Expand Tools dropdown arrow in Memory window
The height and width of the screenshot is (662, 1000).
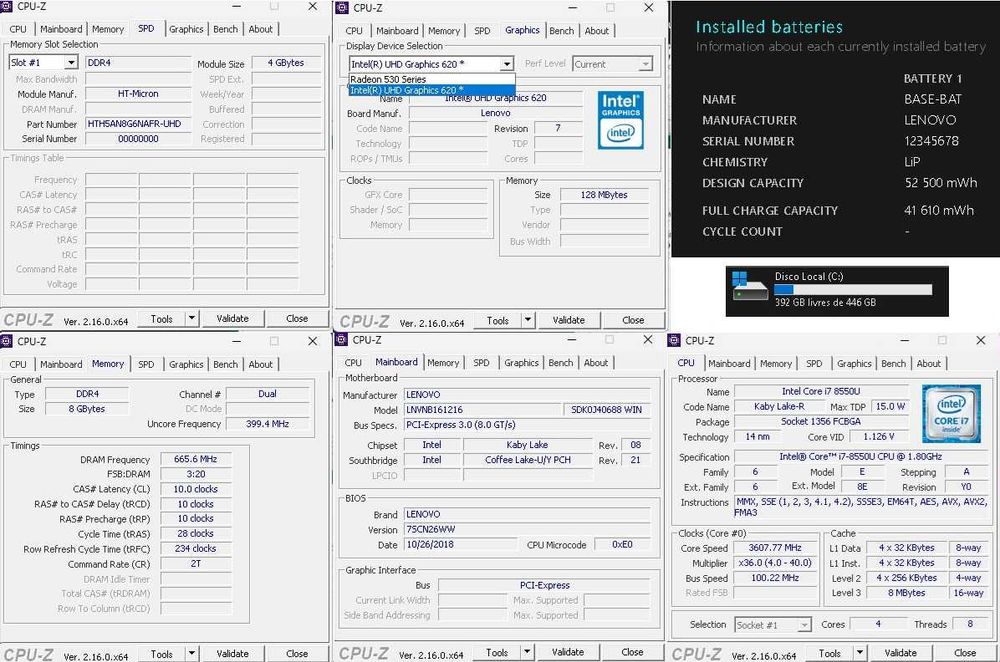pyautogui.click(x=191, y=653)
